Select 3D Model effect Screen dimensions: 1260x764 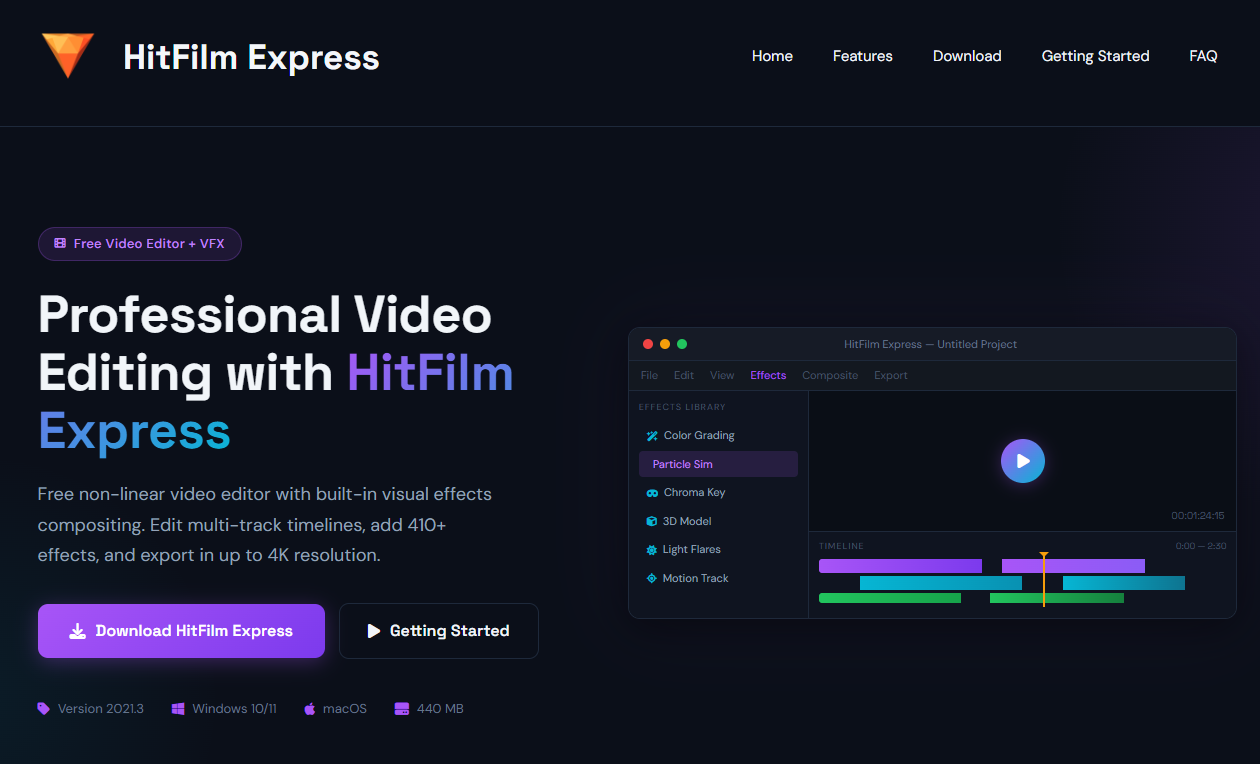point(718,521)
